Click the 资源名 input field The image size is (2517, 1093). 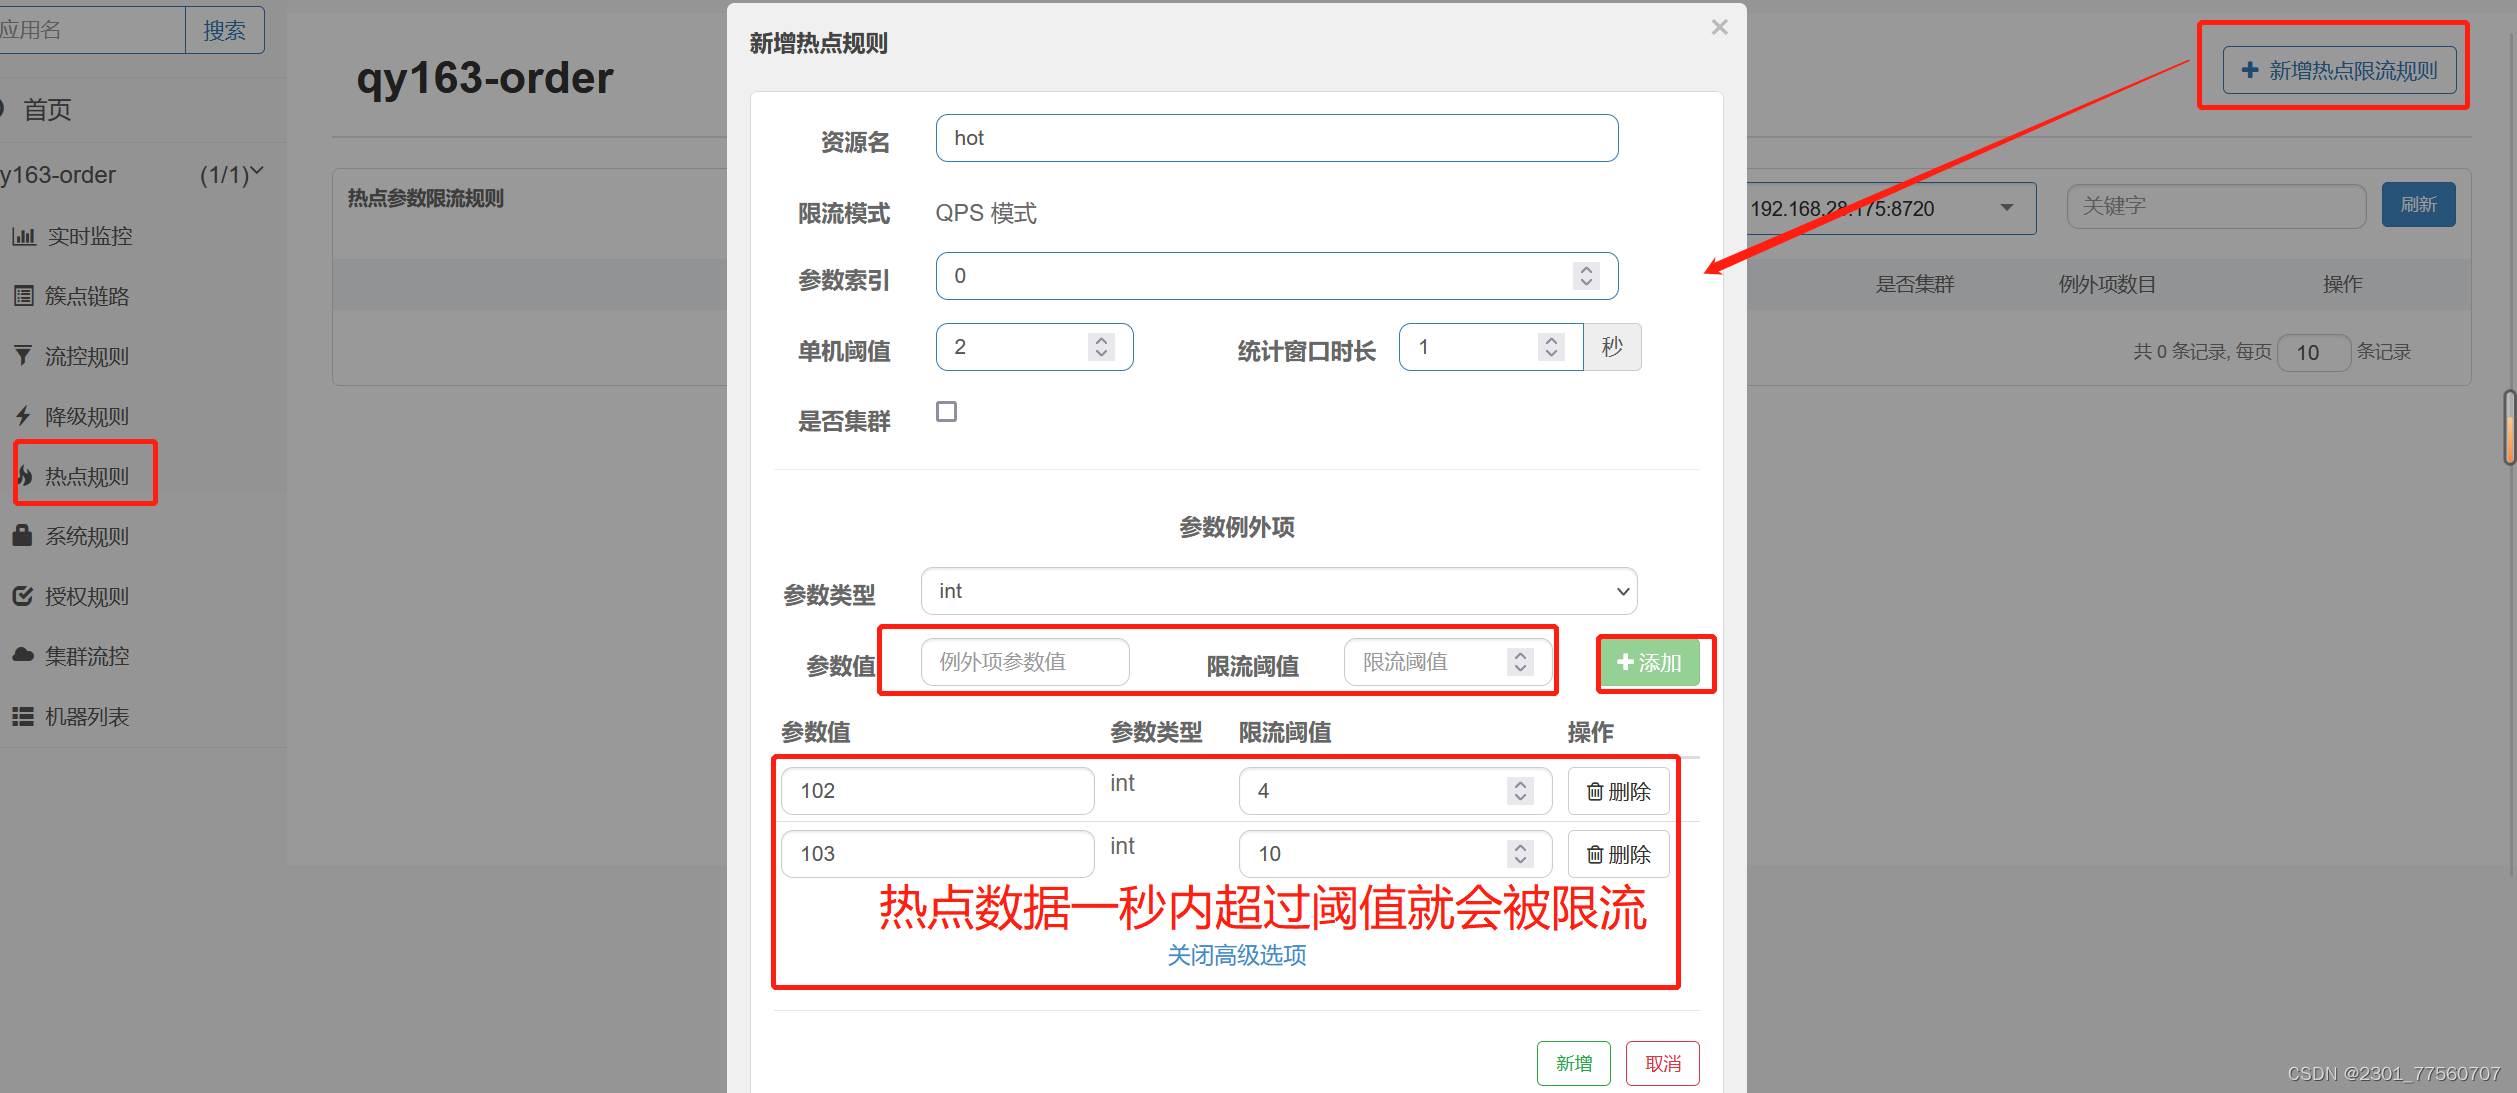[1276, 138]
